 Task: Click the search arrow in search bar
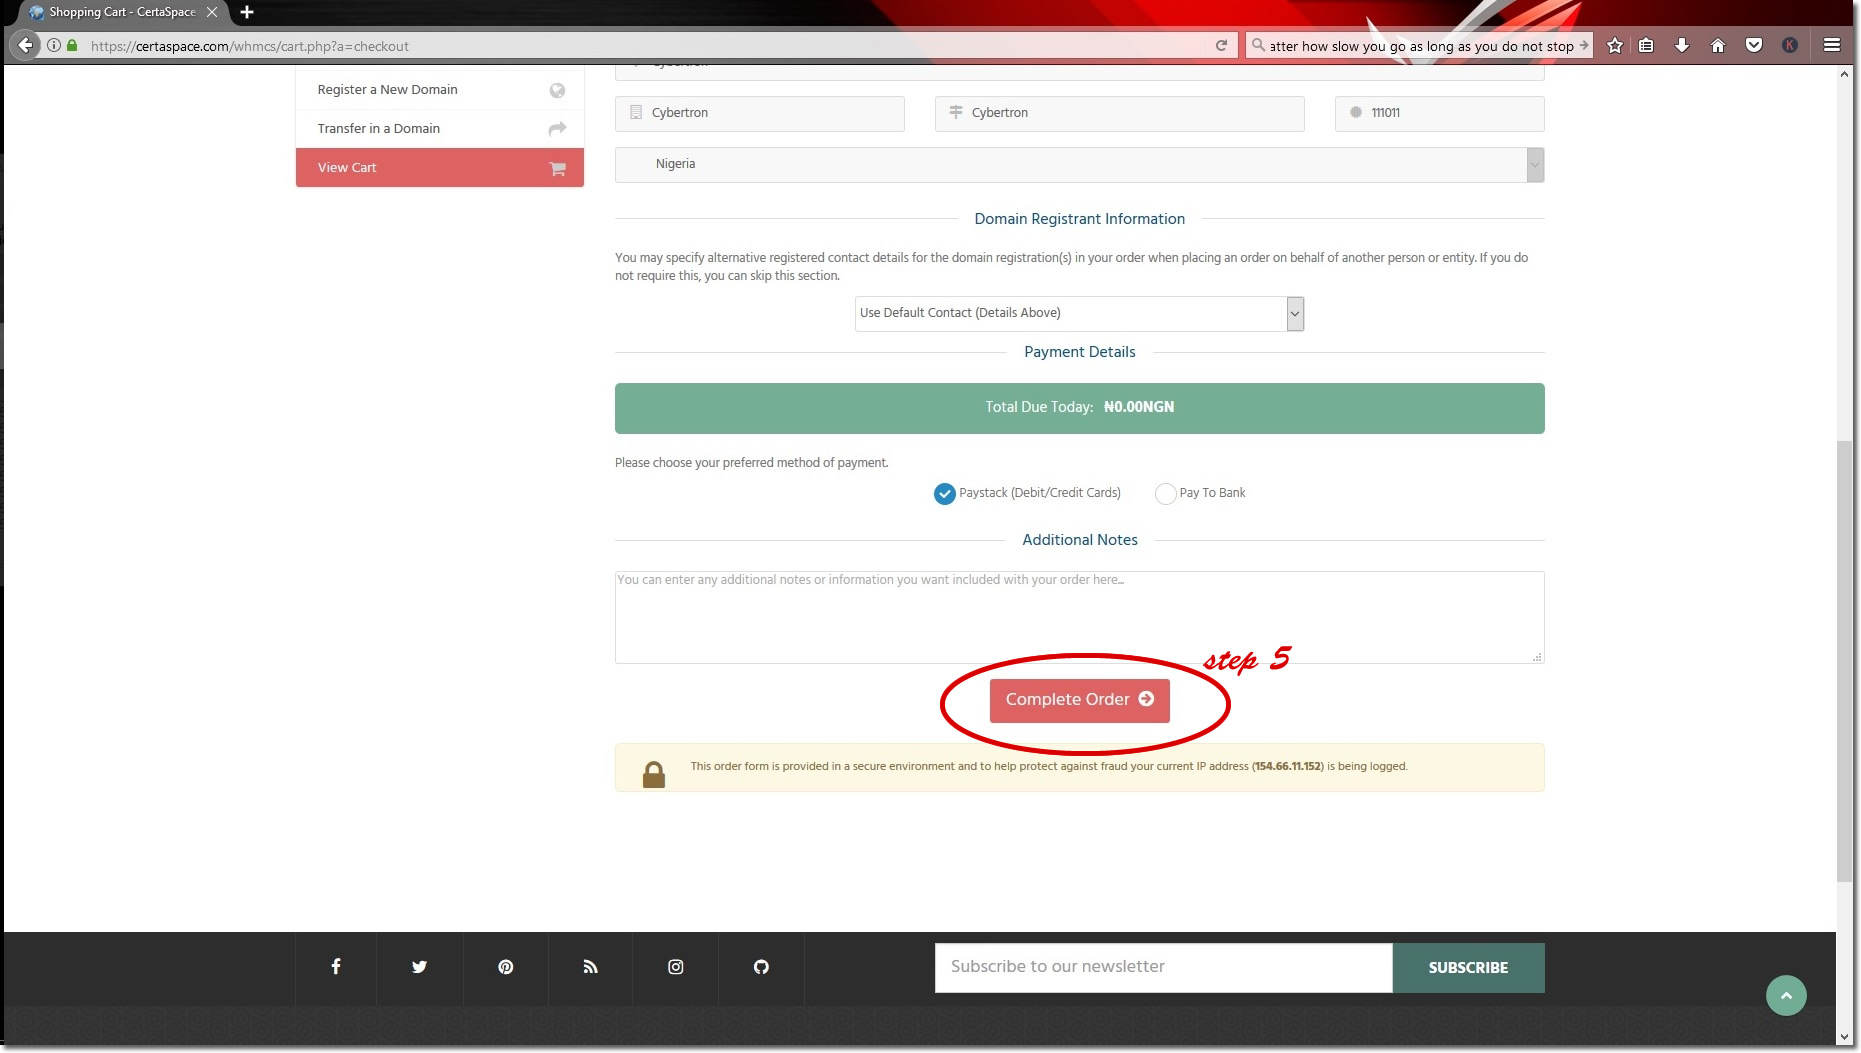[1584, 45]
